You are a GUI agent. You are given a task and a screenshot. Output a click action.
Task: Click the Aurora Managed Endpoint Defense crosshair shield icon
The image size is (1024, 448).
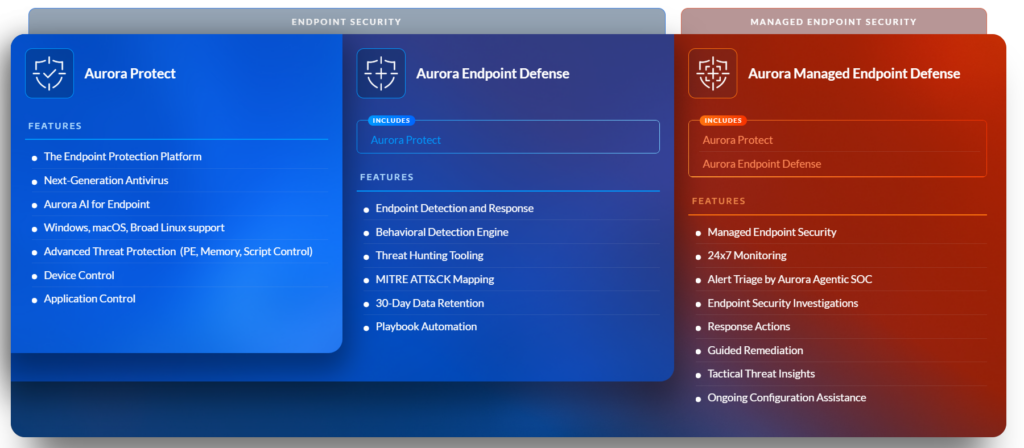712,73
